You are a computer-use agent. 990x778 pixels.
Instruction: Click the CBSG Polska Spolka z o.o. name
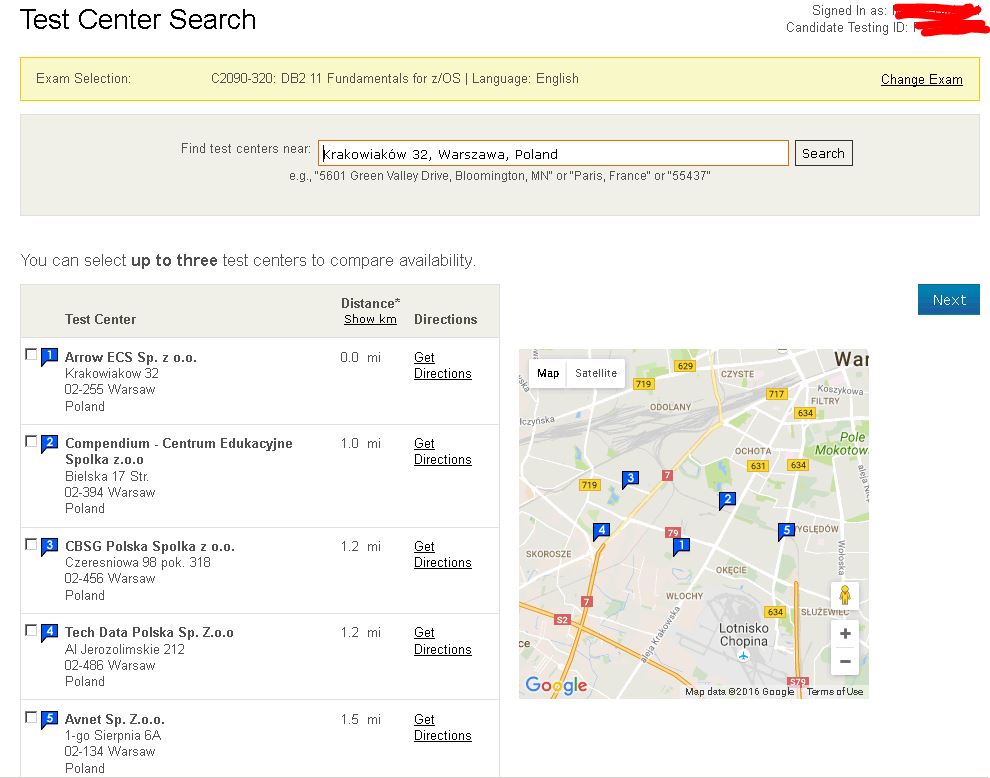150,546
